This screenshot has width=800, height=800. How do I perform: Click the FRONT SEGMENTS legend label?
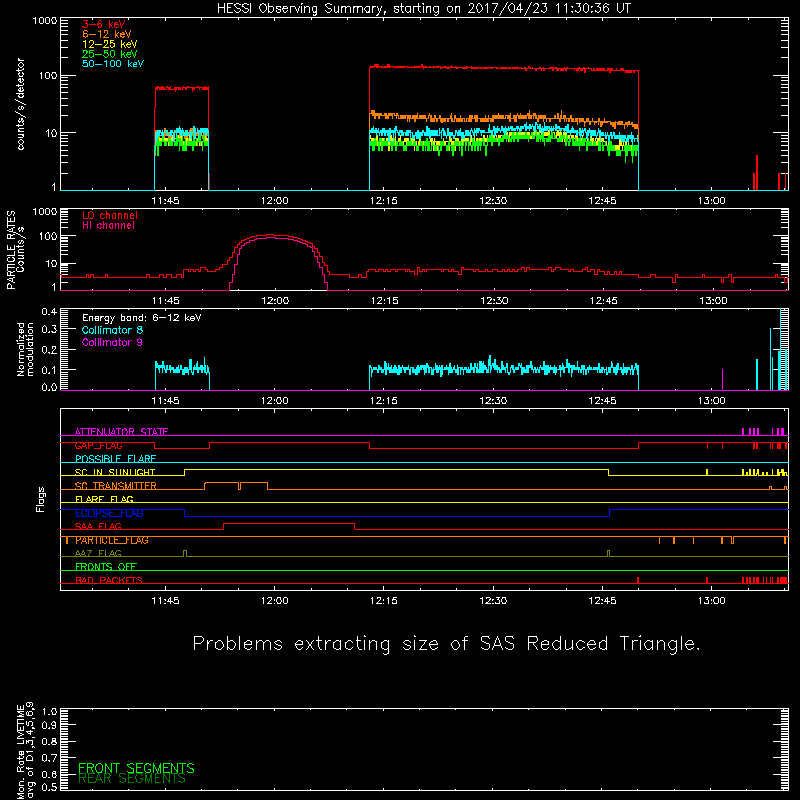(x=136, y=768)
